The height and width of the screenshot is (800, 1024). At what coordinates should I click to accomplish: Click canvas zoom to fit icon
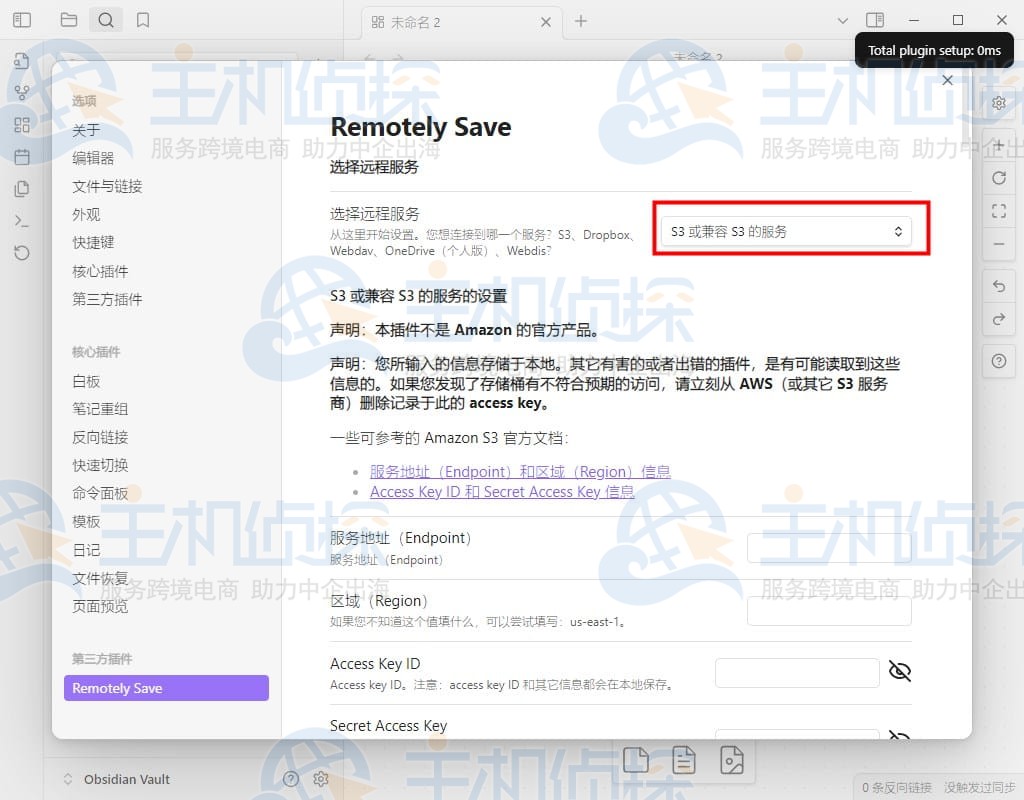click(x=999, y=211)
